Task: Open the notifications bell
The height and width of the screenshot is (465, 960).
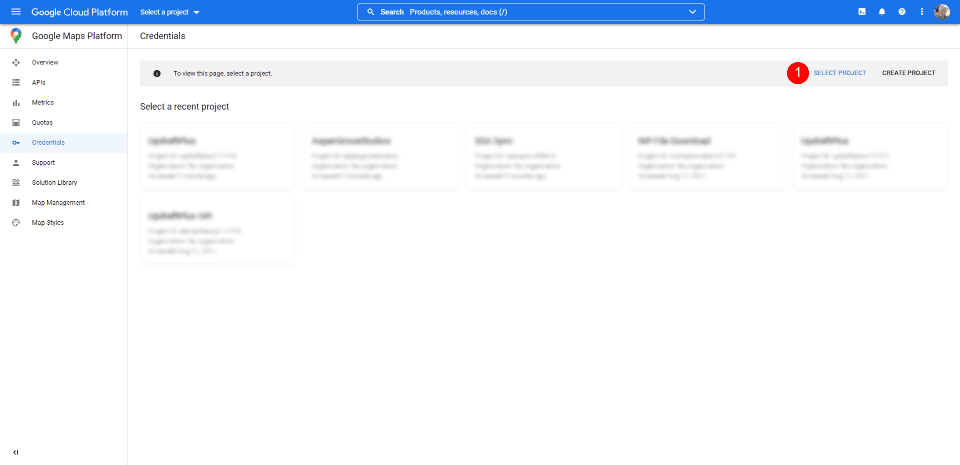Action: (882, 12)
